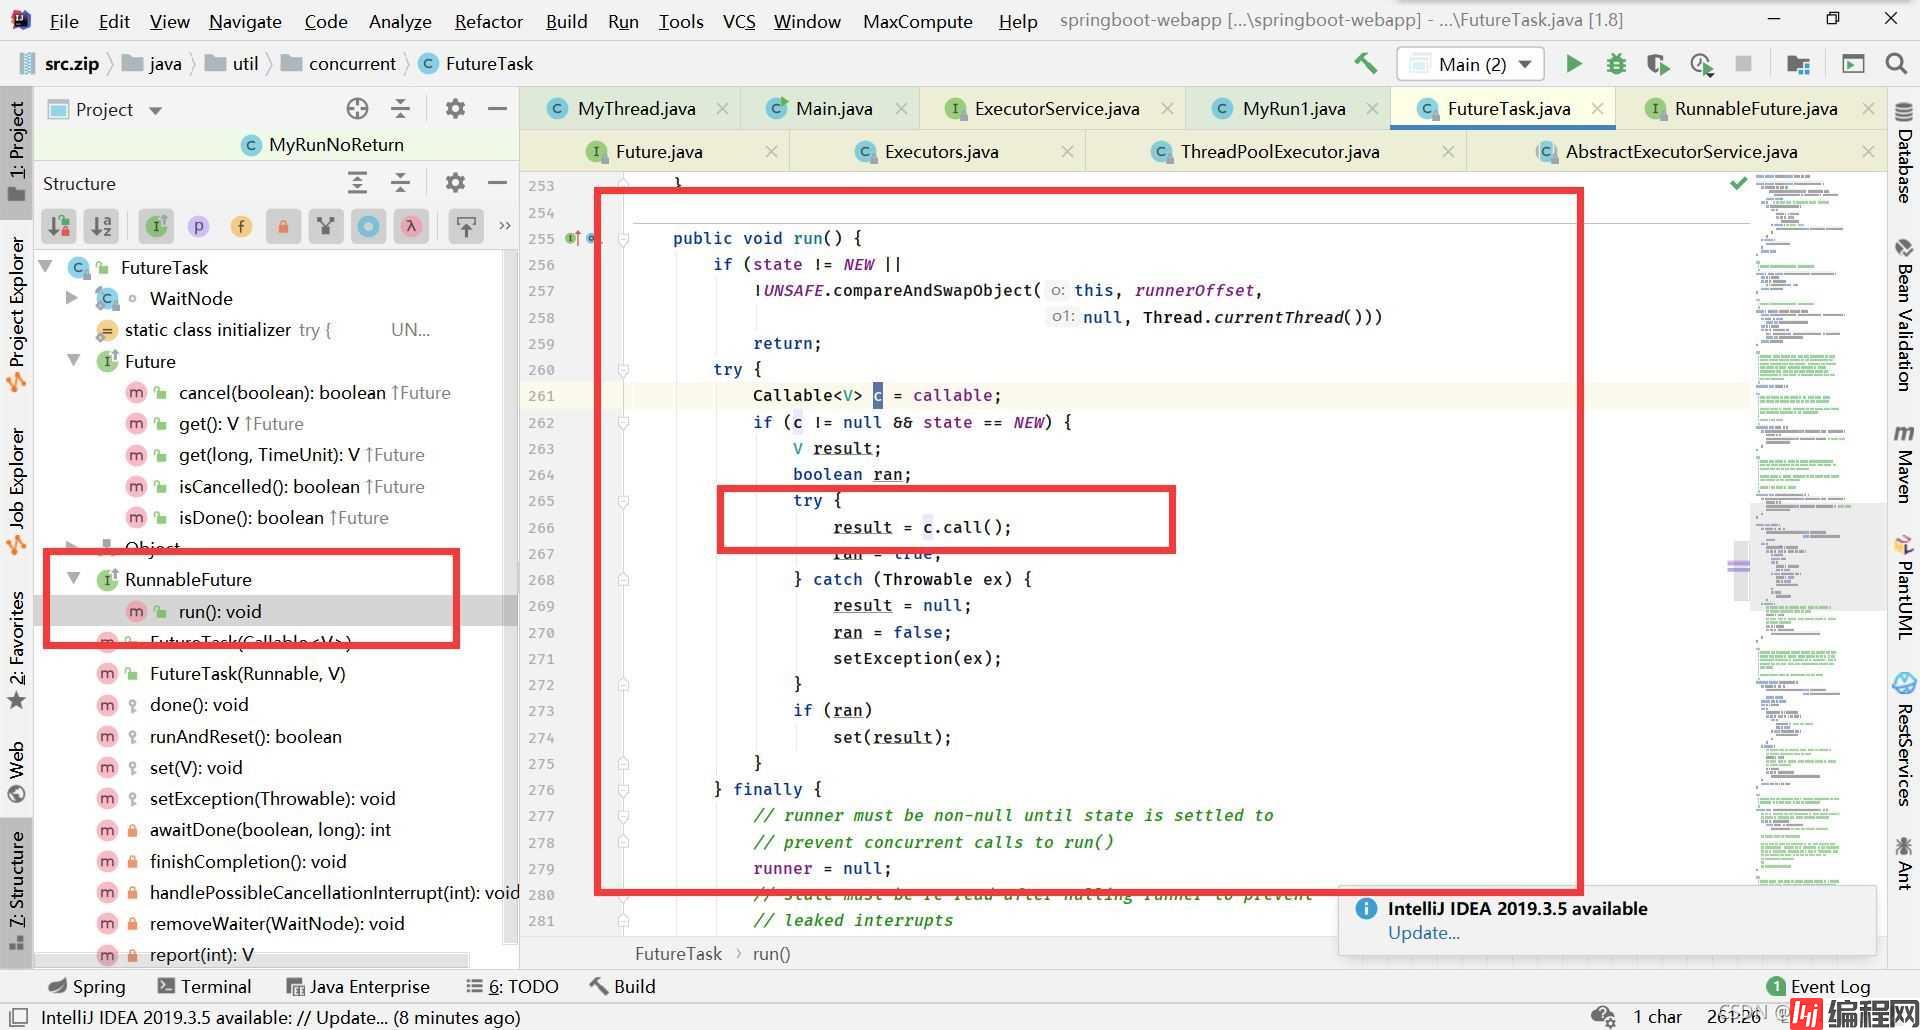Start debugging with the bug icon
The height and width of the screenshot is (1030, 1920).
pos(1616,64)
